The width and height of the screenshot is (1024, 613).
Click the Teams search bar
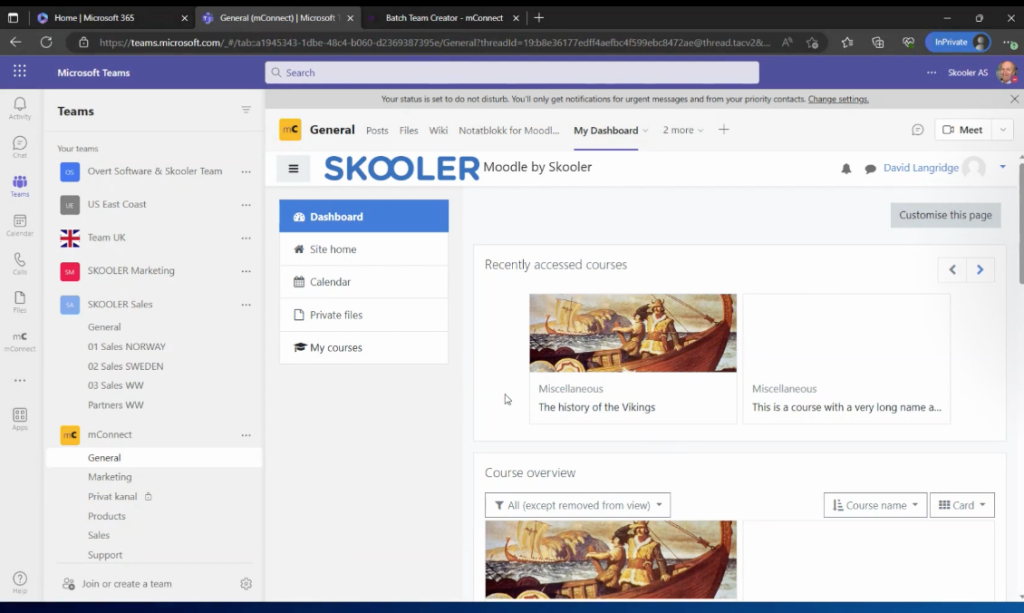tap(512, 72)
